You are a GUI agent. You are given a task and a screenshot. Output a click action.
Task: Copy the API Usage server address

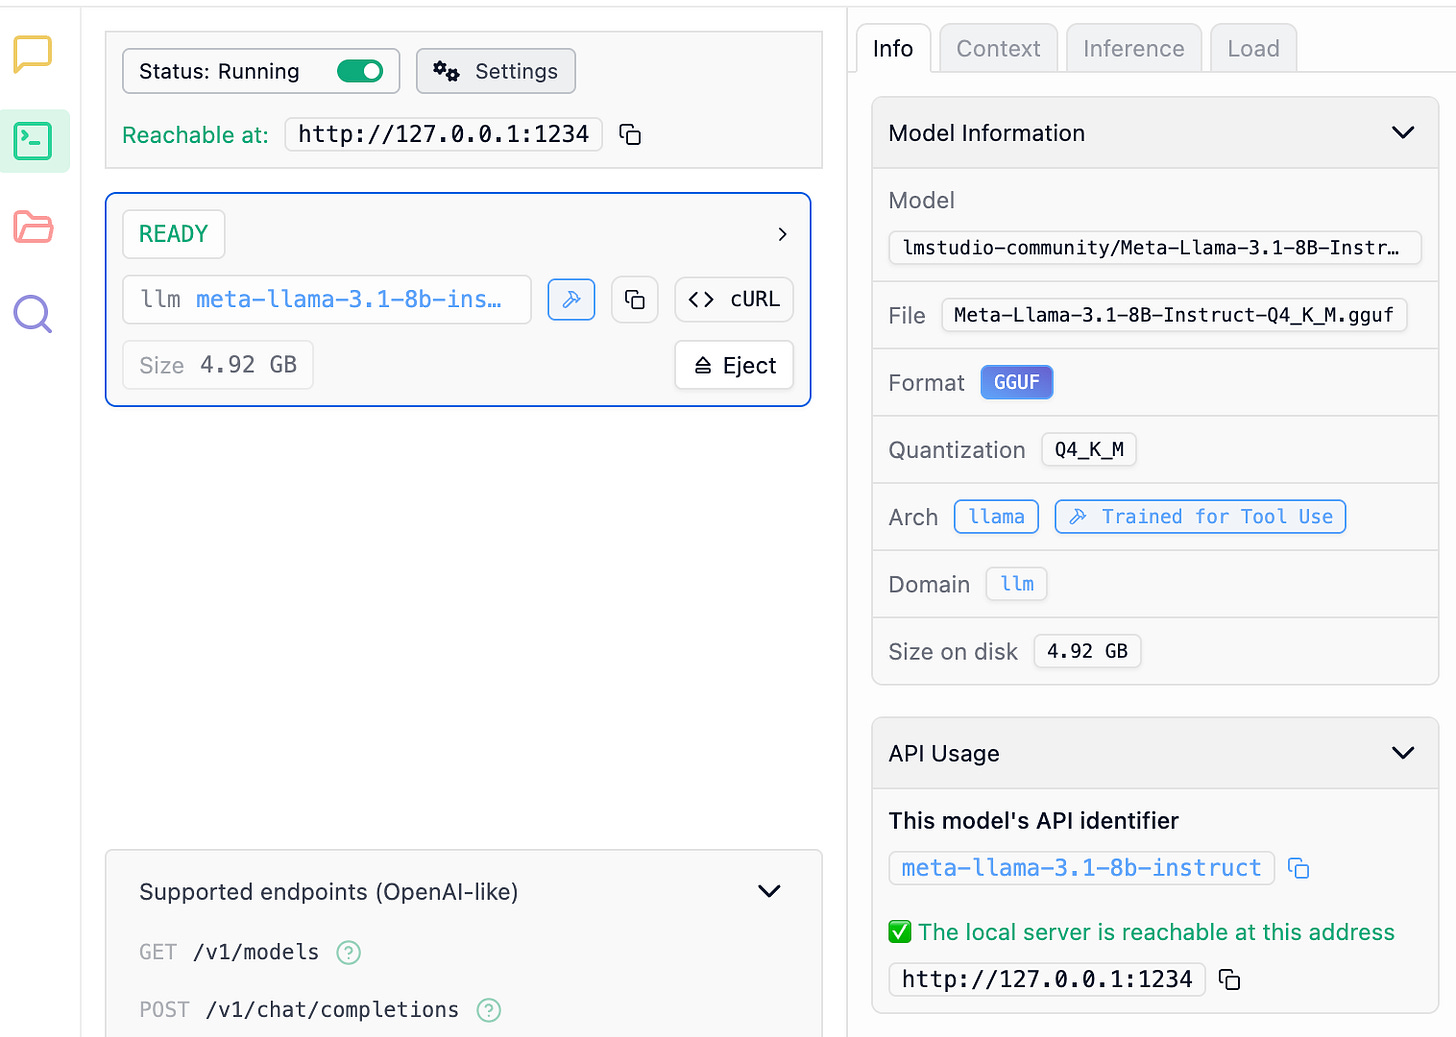[1230, 980]
